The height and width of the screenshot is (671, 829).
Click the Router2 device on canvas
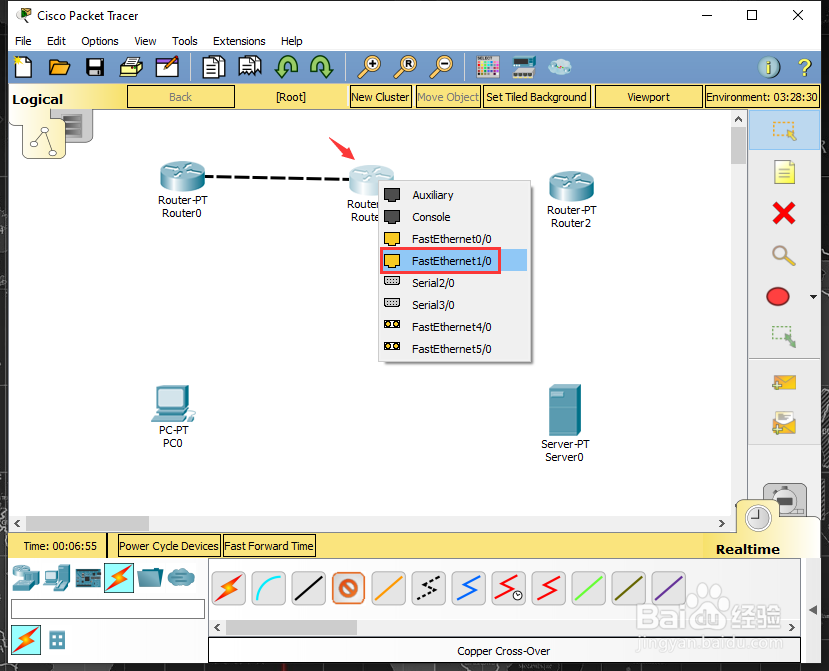572,186
